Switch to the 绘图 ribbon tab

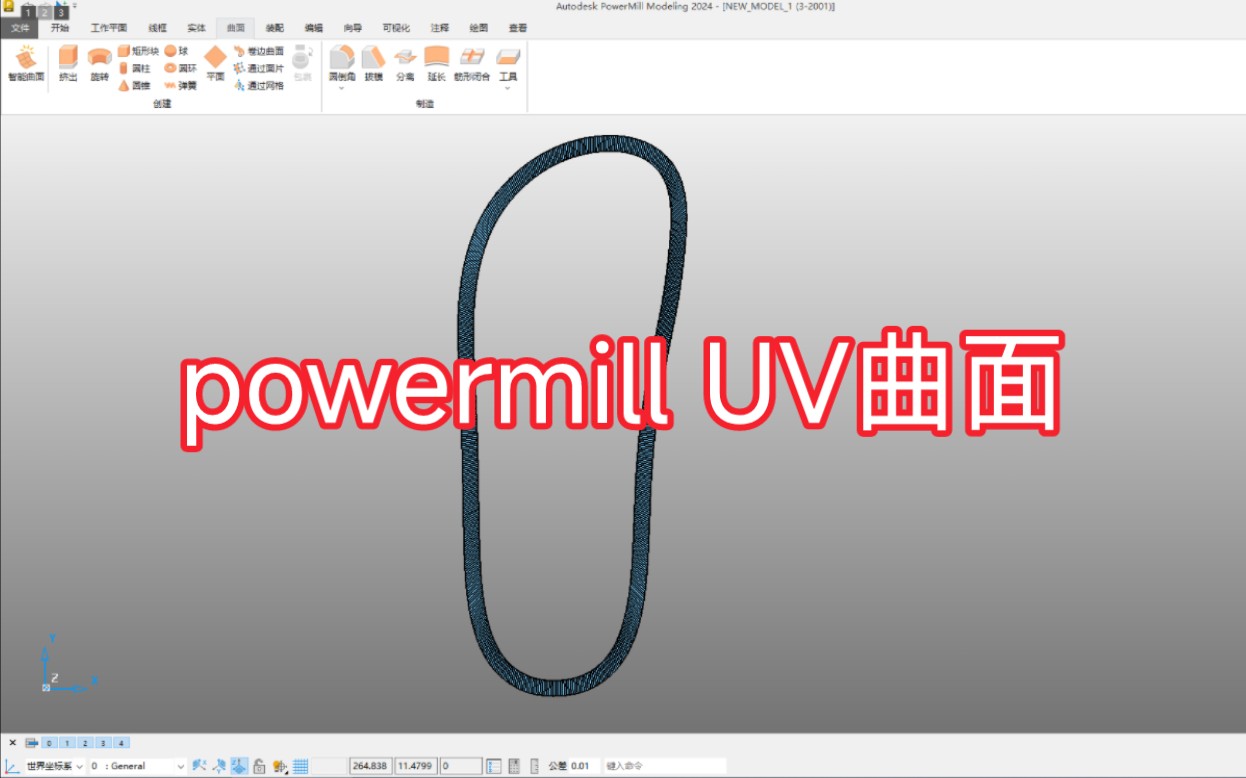(479, 28)
